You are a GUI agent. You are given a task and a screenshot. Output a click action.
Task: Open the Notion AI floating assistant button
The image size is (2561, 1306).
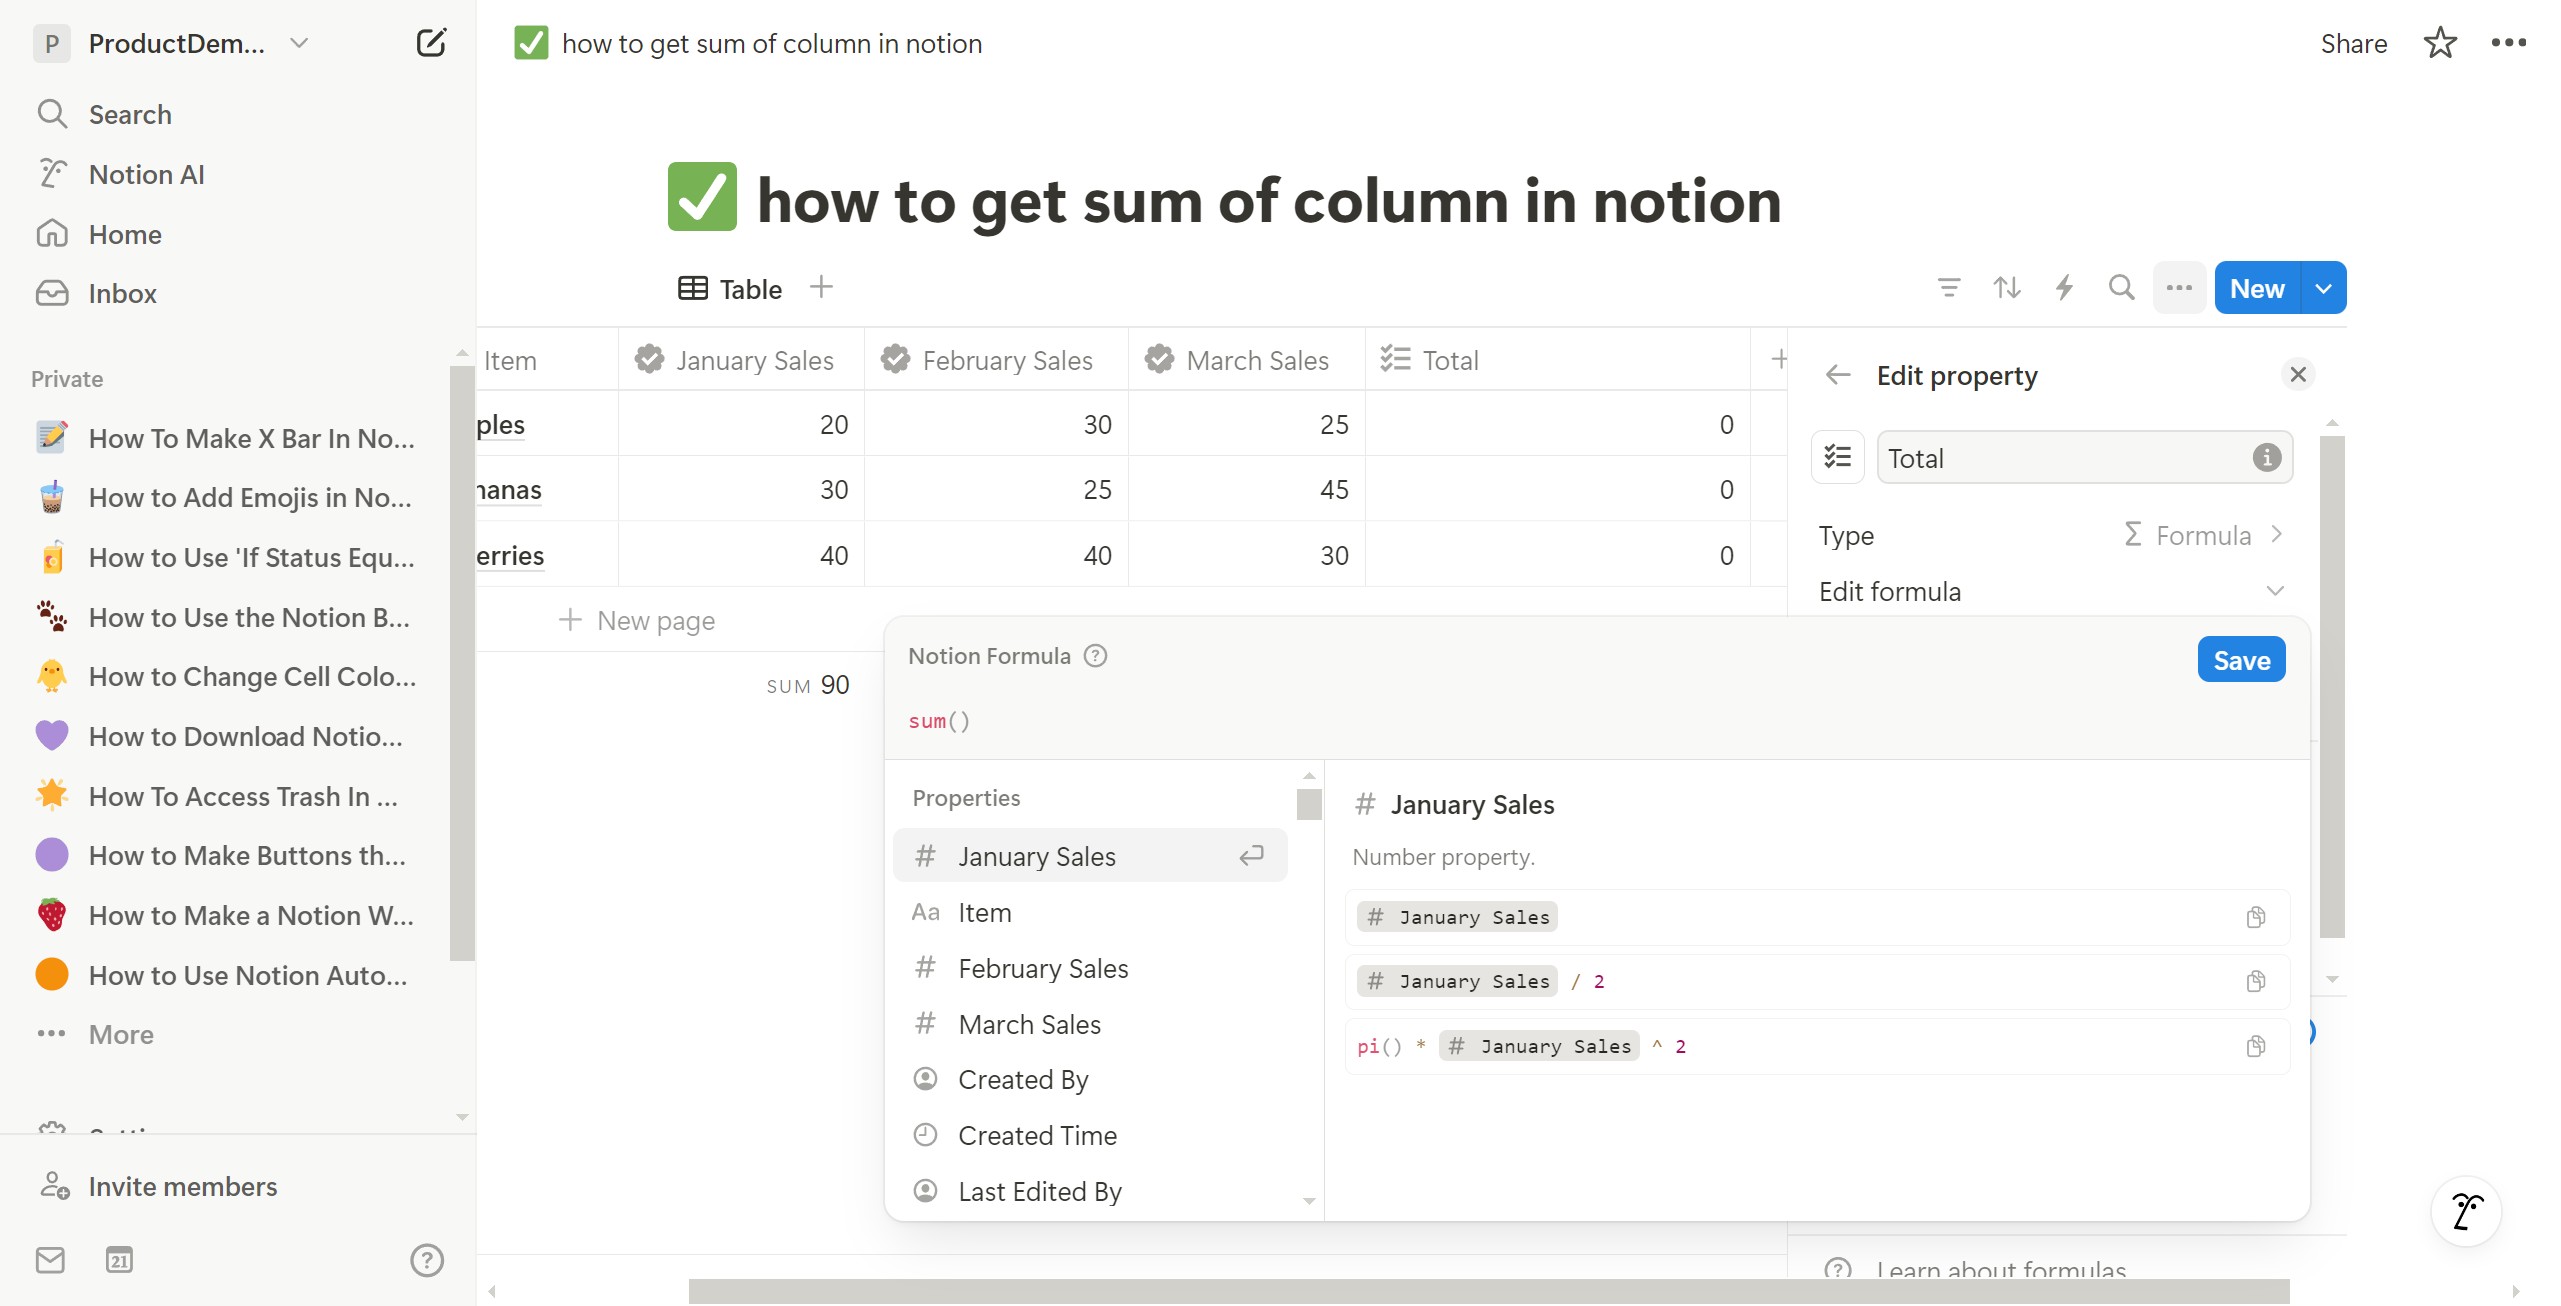pos(2466,1210)
